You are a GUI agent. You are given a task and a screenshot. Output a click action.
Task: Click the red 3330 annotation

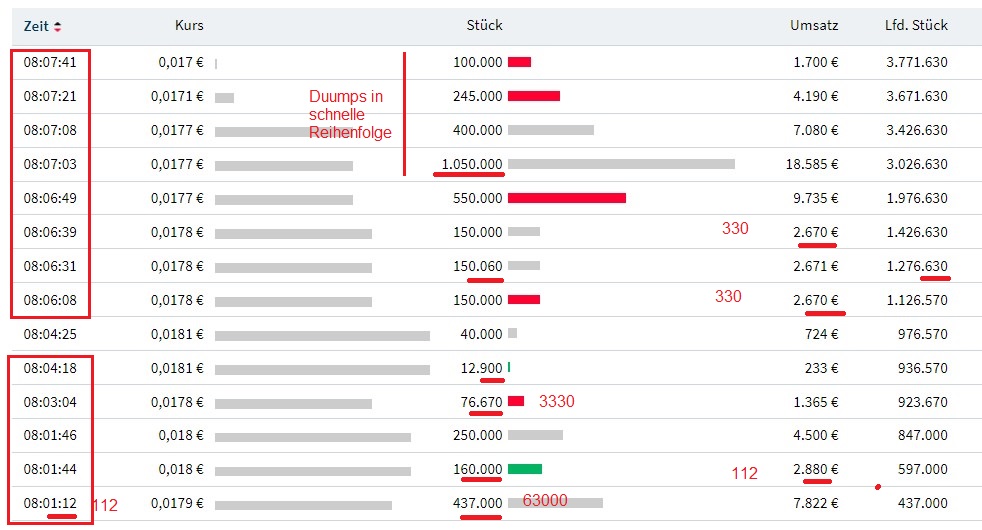(x=556, y=402)
